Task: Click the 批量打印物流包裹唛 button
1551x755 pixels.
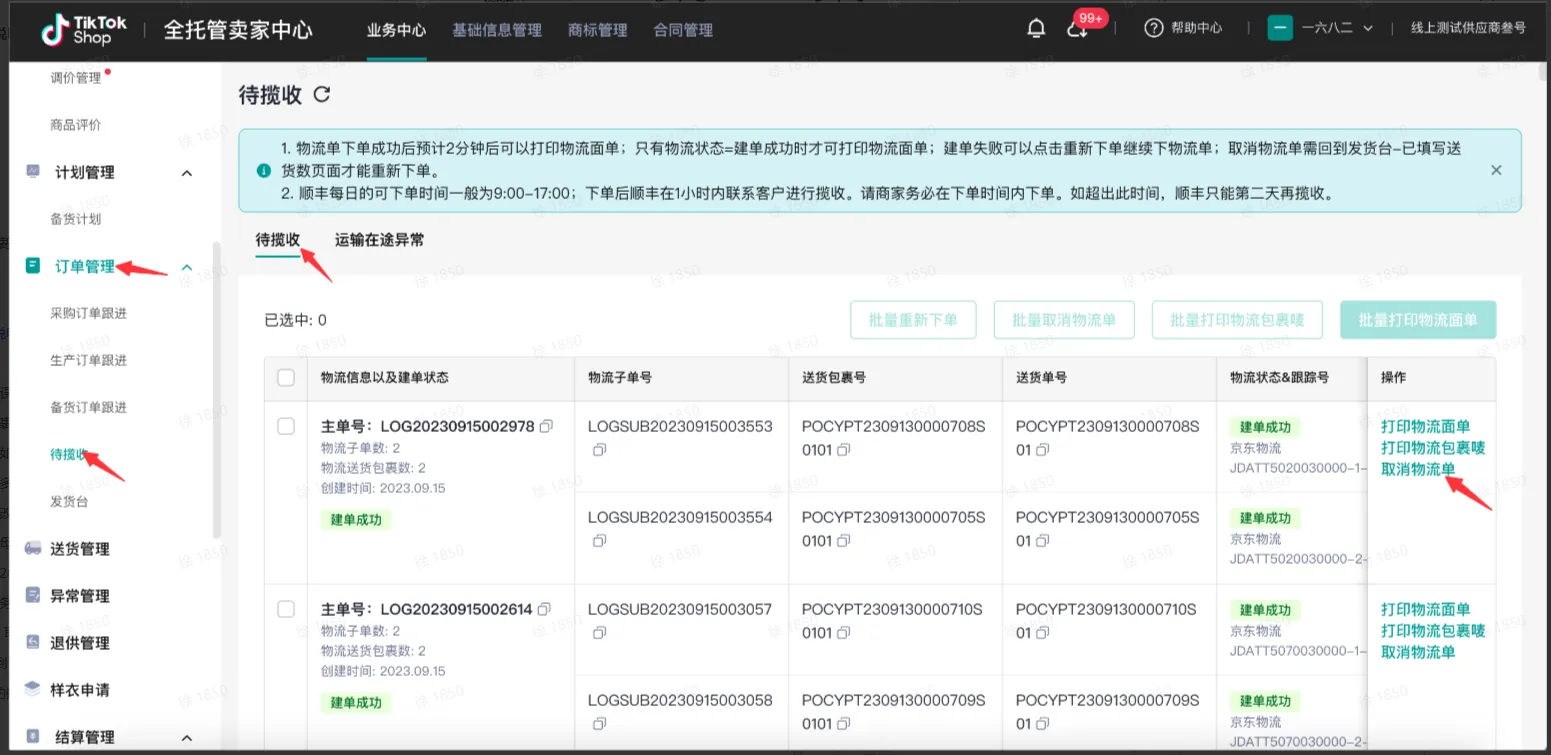Action: pyautogui.click(x=1237, y=320)
